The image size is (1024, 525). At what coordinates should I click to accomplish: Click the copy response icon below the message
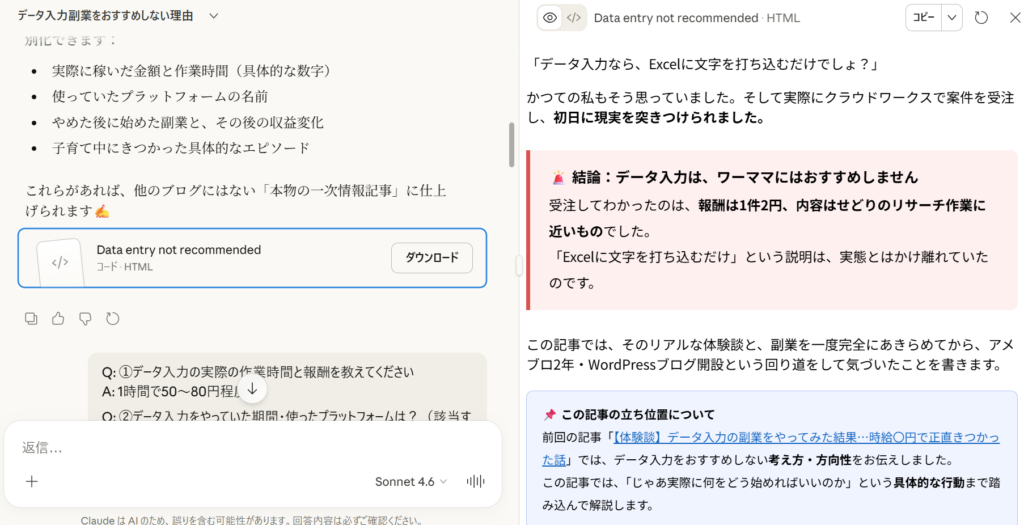tap(31, 319)
